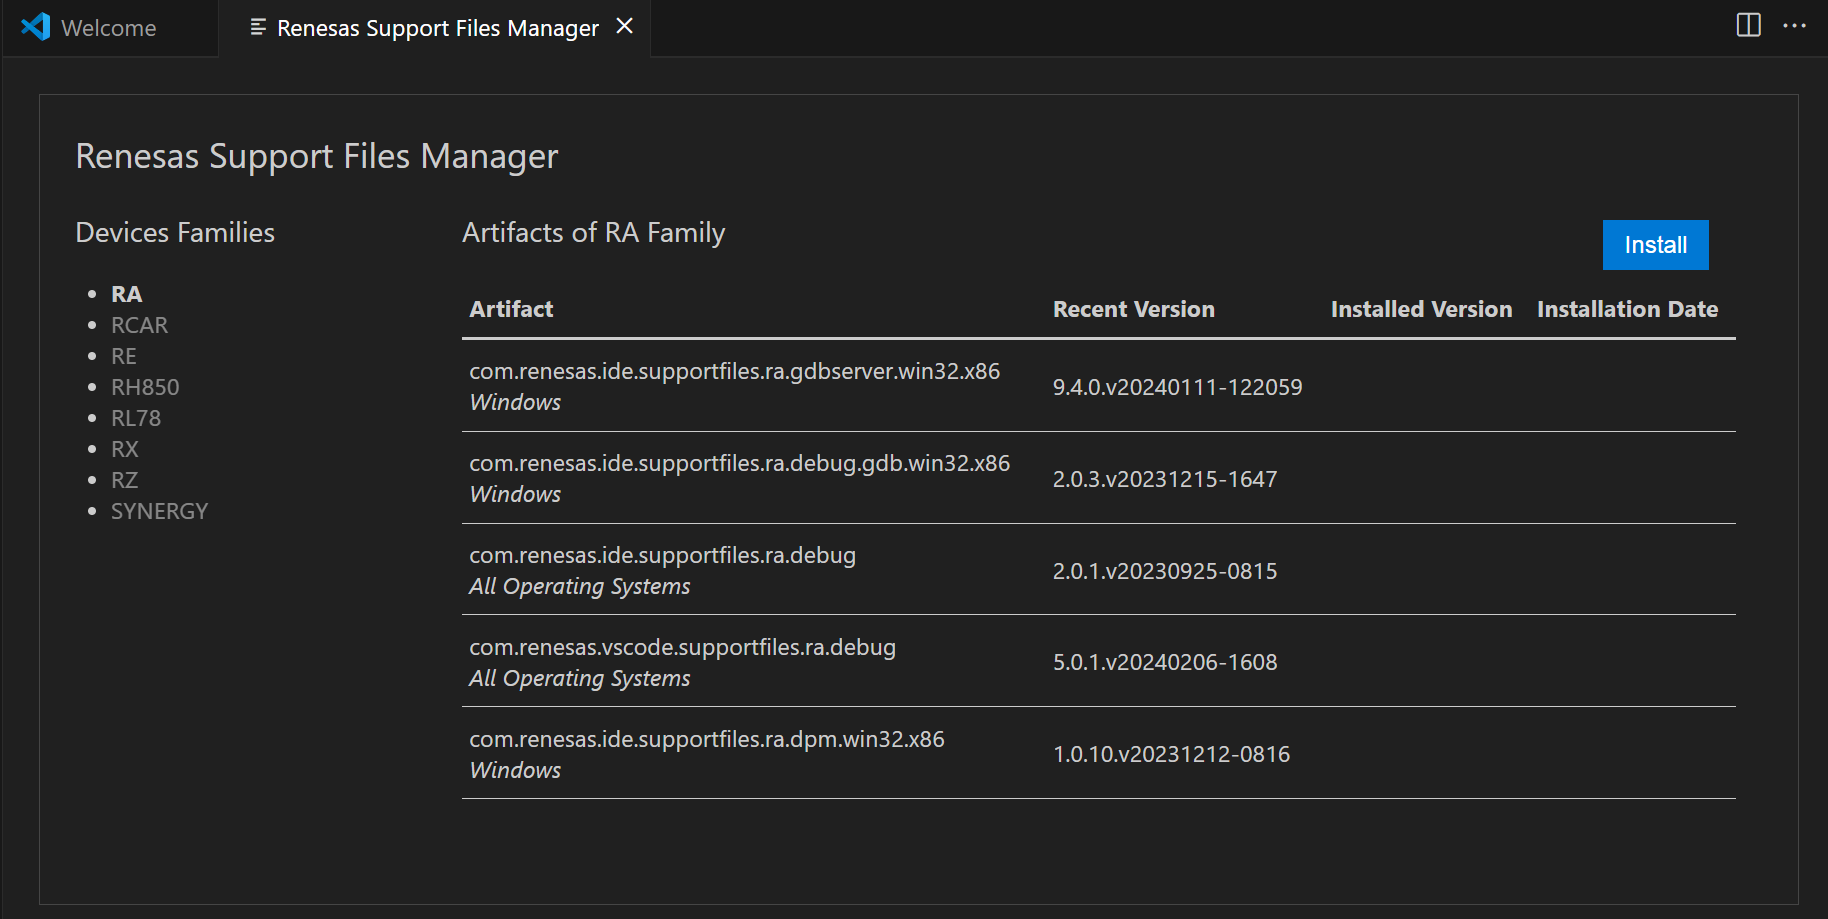The image size is (1828, 919).
Task: Select the RCAR device family
Action: coord(139,325)
